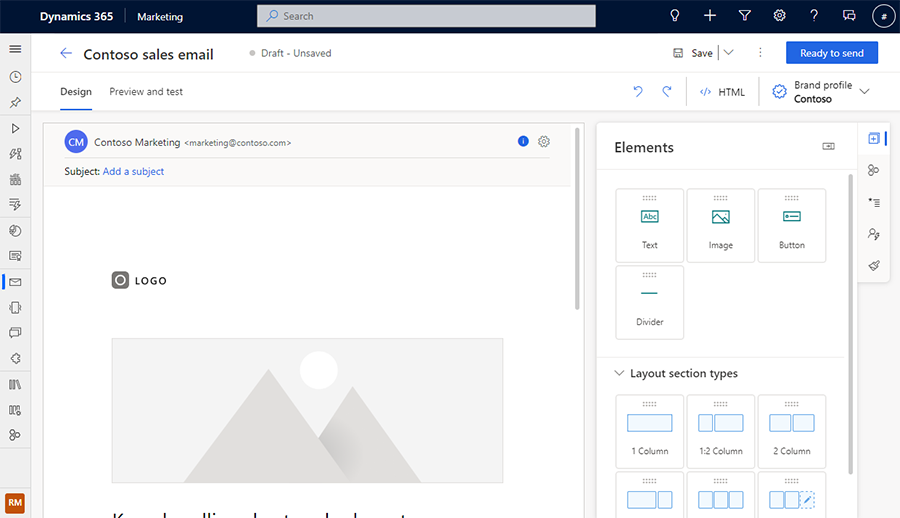Click the lightbulb icon in top bar
The height and width of the screenshot is (518, 900).
(x=675, y=16)
